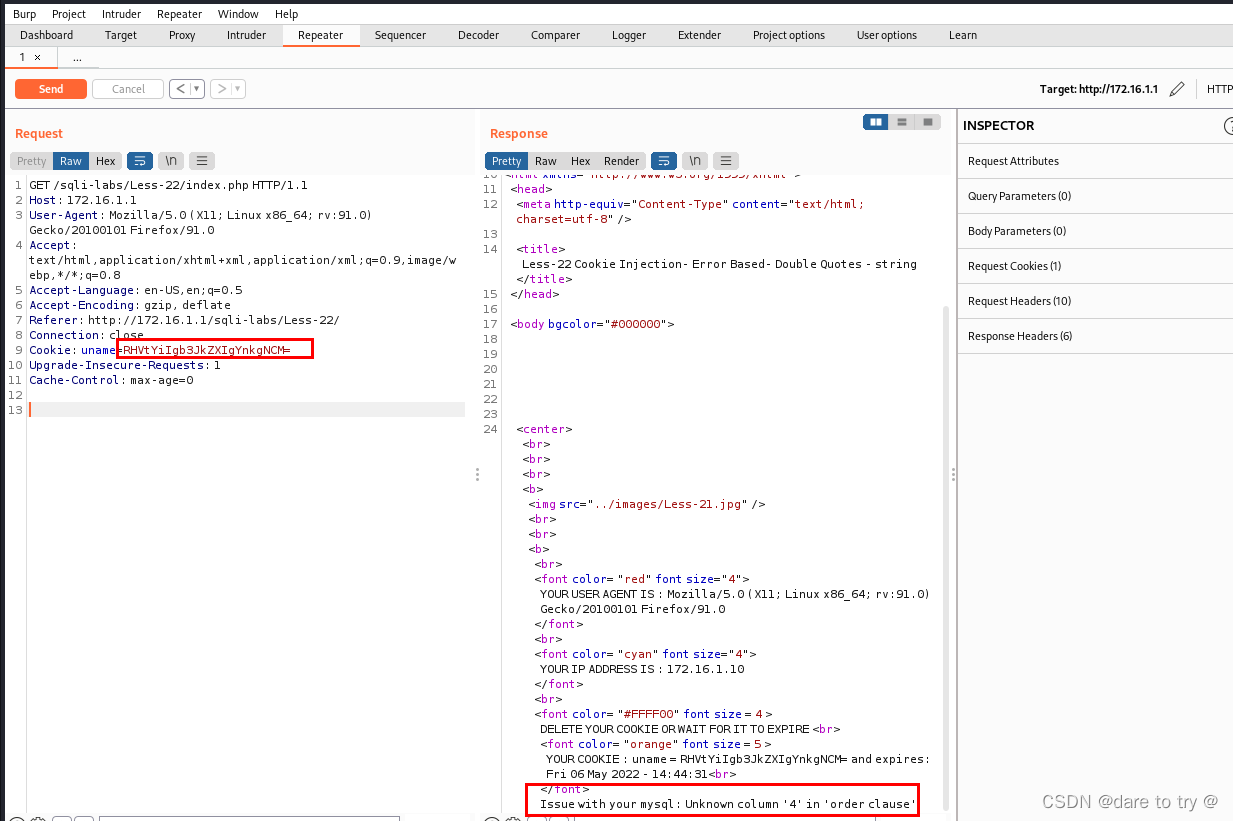Select Hex view in Request panel
This screenshot has width=1233, height=821.
106,161
